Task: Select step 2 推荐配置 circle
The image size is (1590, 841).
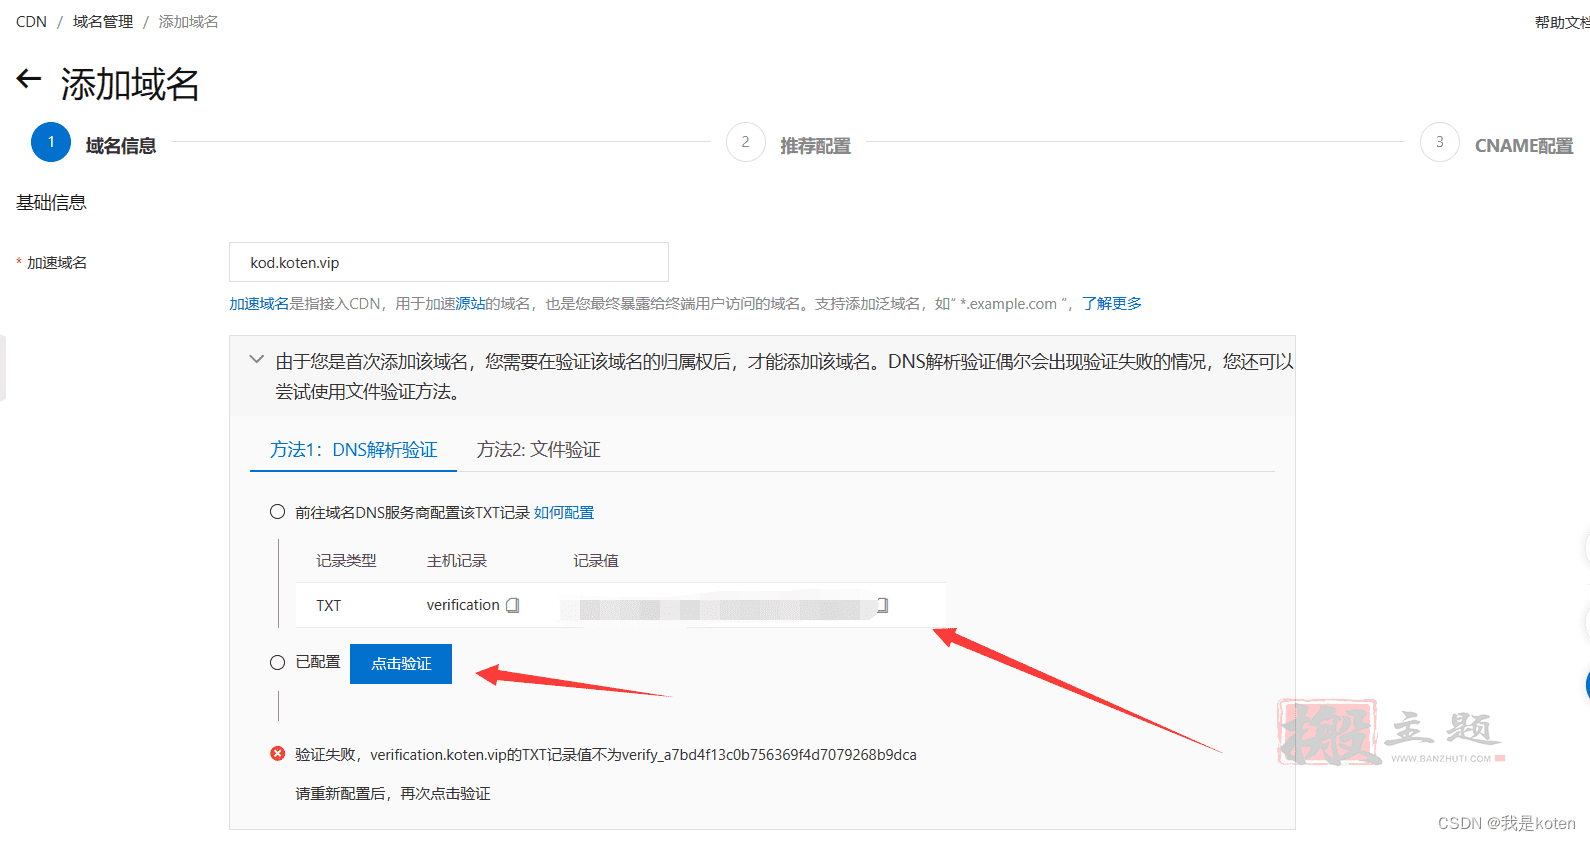Action: coord(745,142)
